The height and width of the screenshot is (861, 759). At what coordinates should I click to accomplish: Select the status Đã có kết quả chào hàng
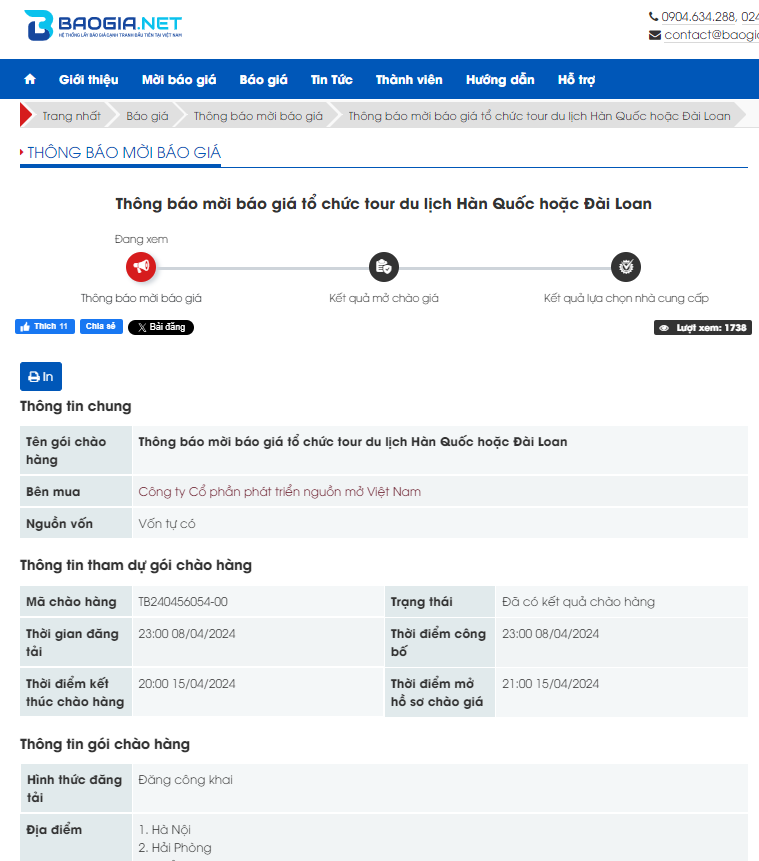(578, 602)
